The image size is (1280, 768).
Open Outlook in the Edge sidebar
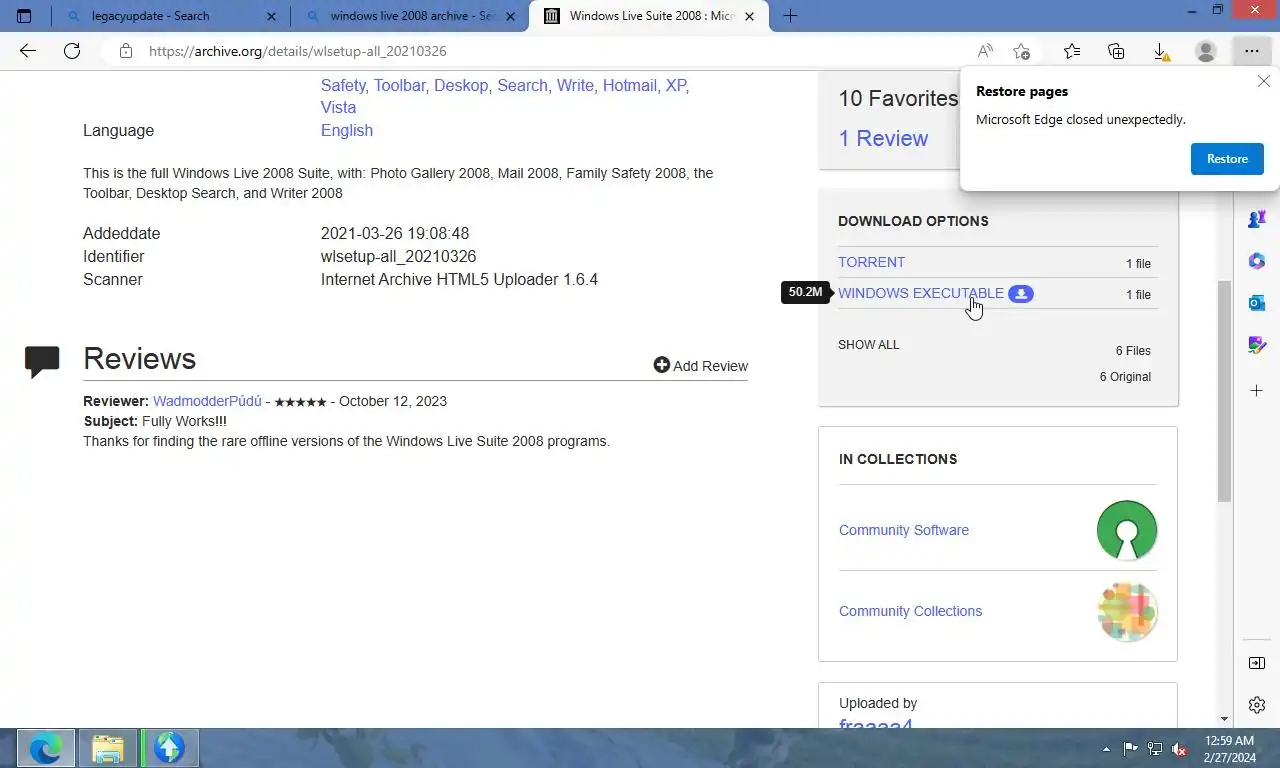(1257, 303)
